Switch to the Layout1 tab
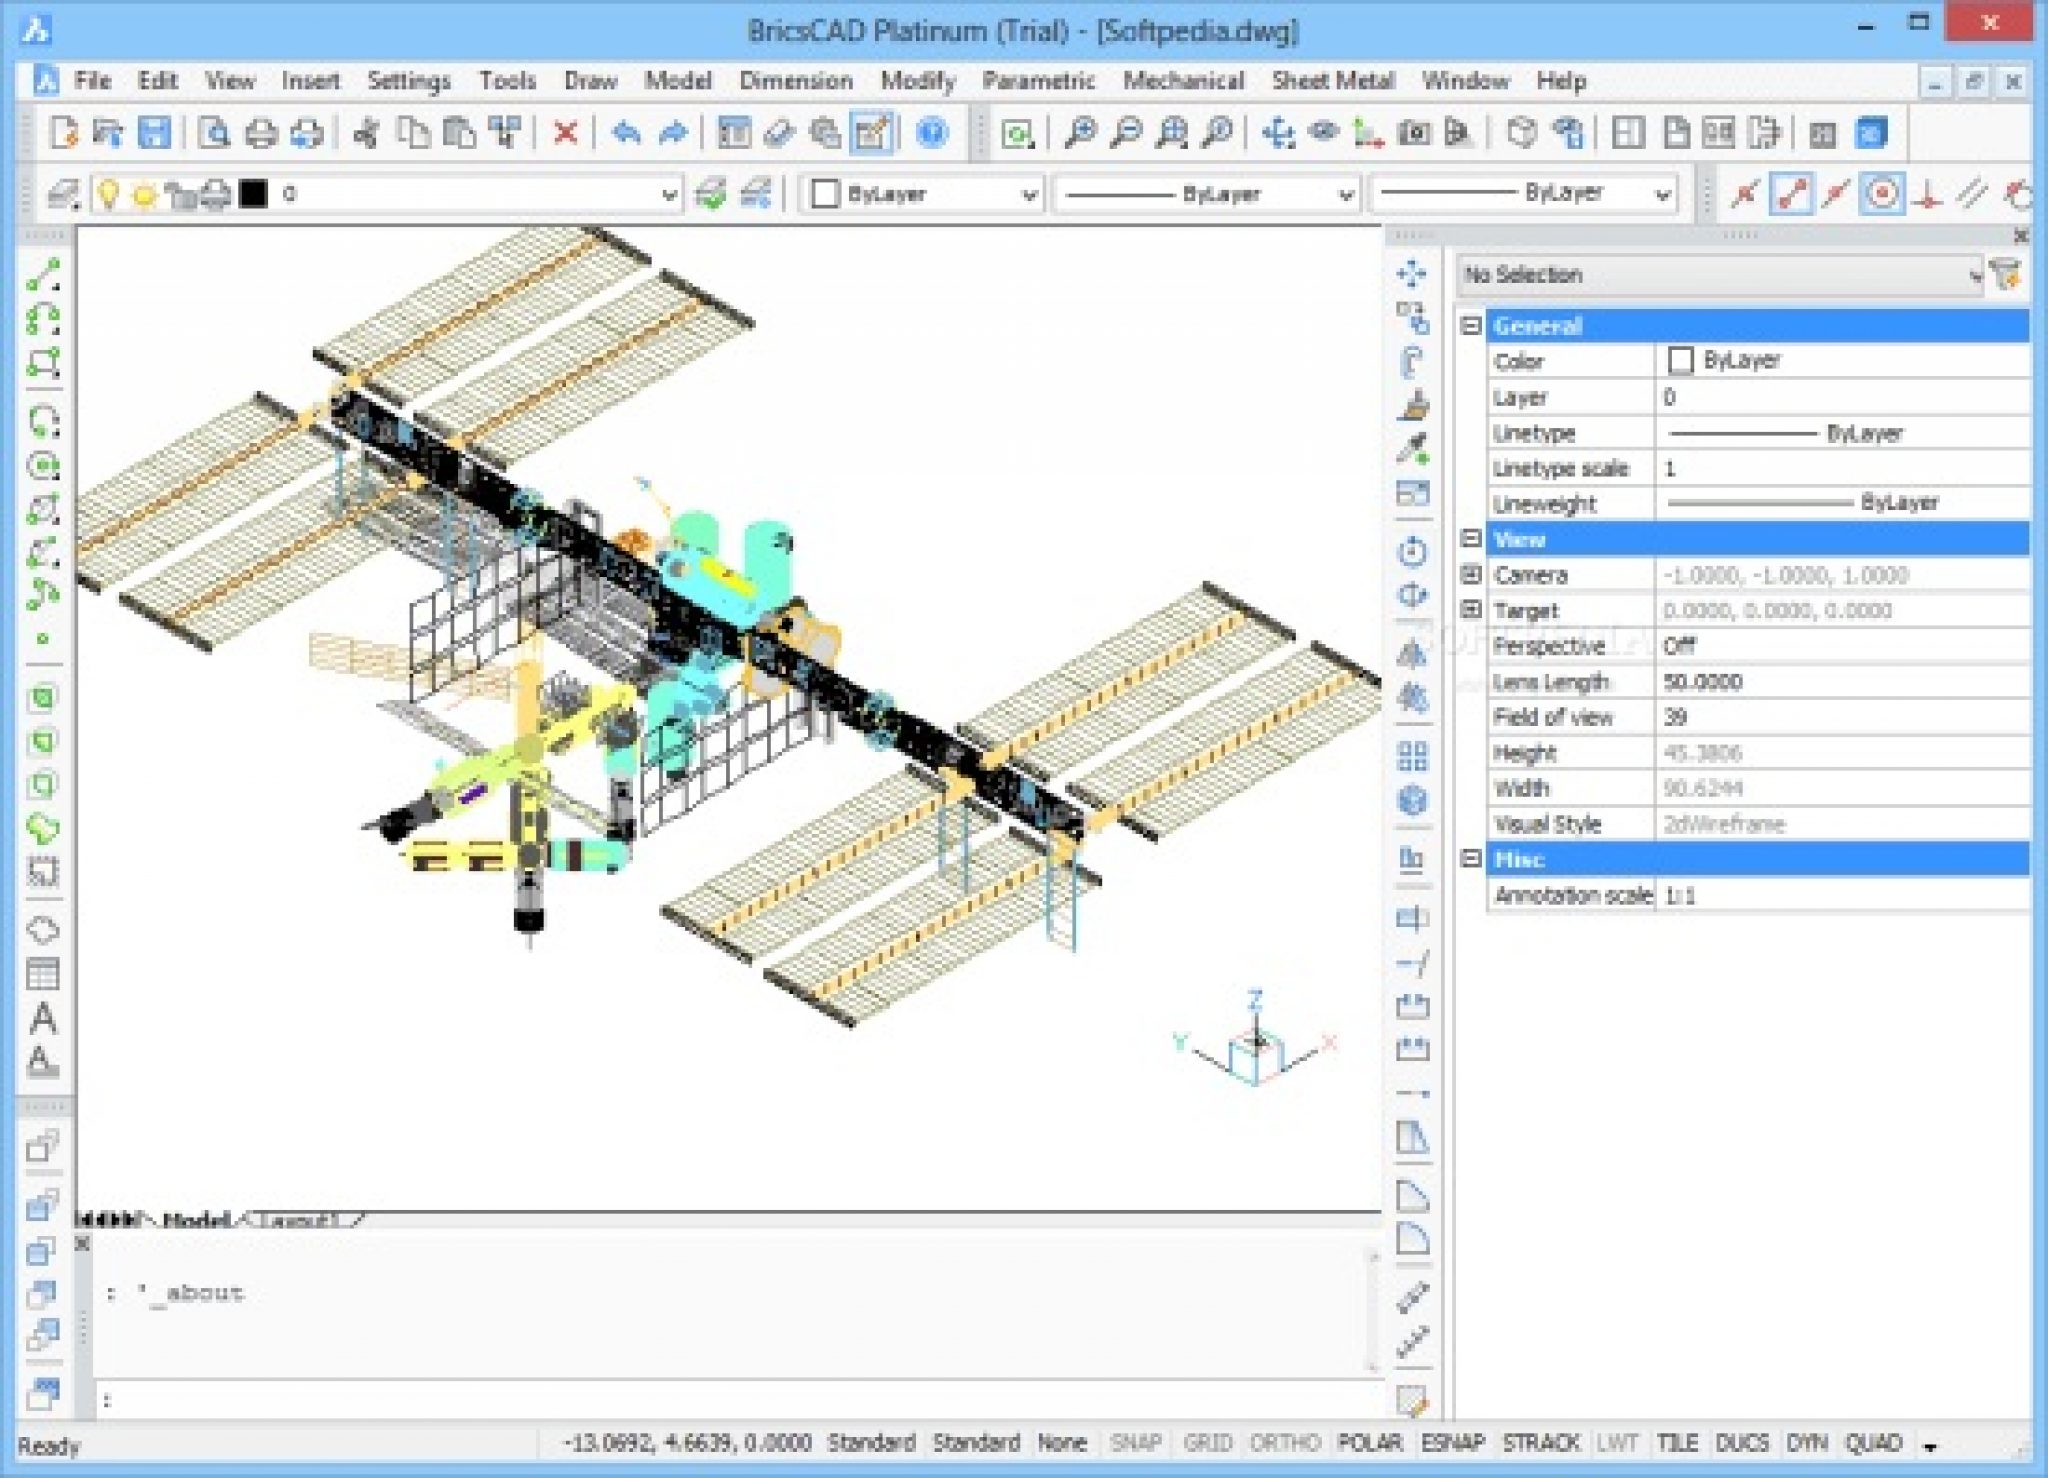 300,1220
